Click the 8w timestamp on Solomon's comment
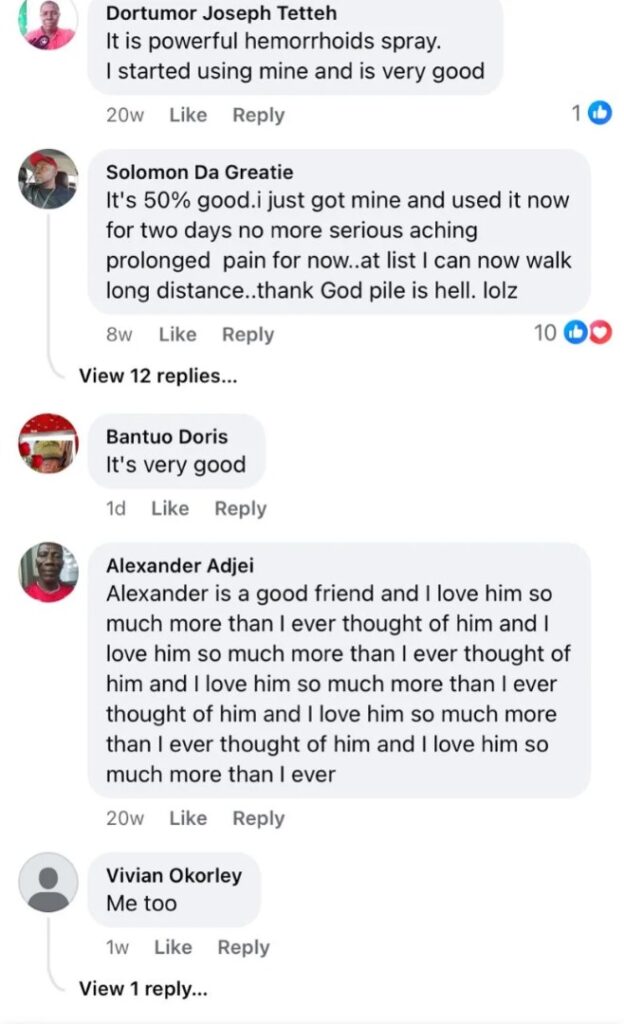Screen dimensions: 624x1024 [x=118, y=335]
